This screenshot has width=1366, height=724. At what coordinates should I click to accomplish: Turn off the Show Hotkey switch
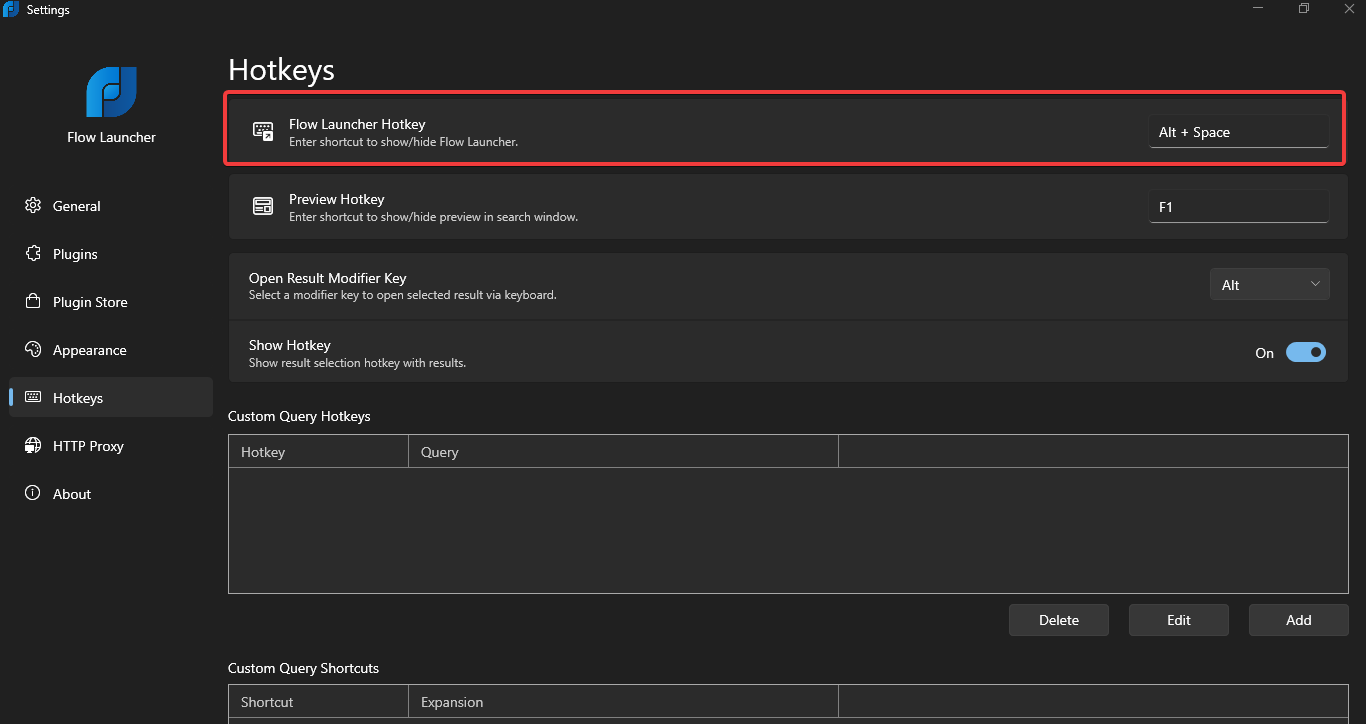(x=1306, y=352)
